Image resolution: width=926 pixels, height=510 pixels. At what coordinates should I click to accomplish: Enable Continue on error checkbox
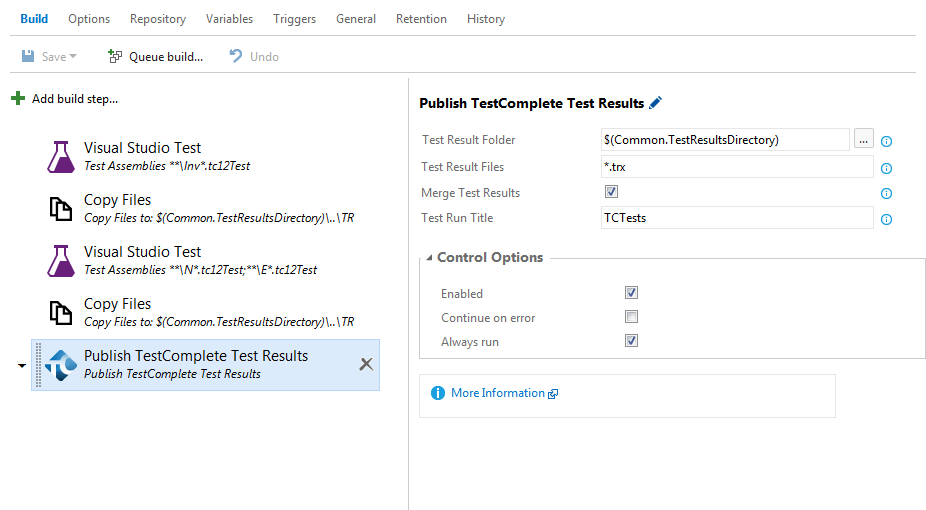pyautogui.click(x=631, y=317)
